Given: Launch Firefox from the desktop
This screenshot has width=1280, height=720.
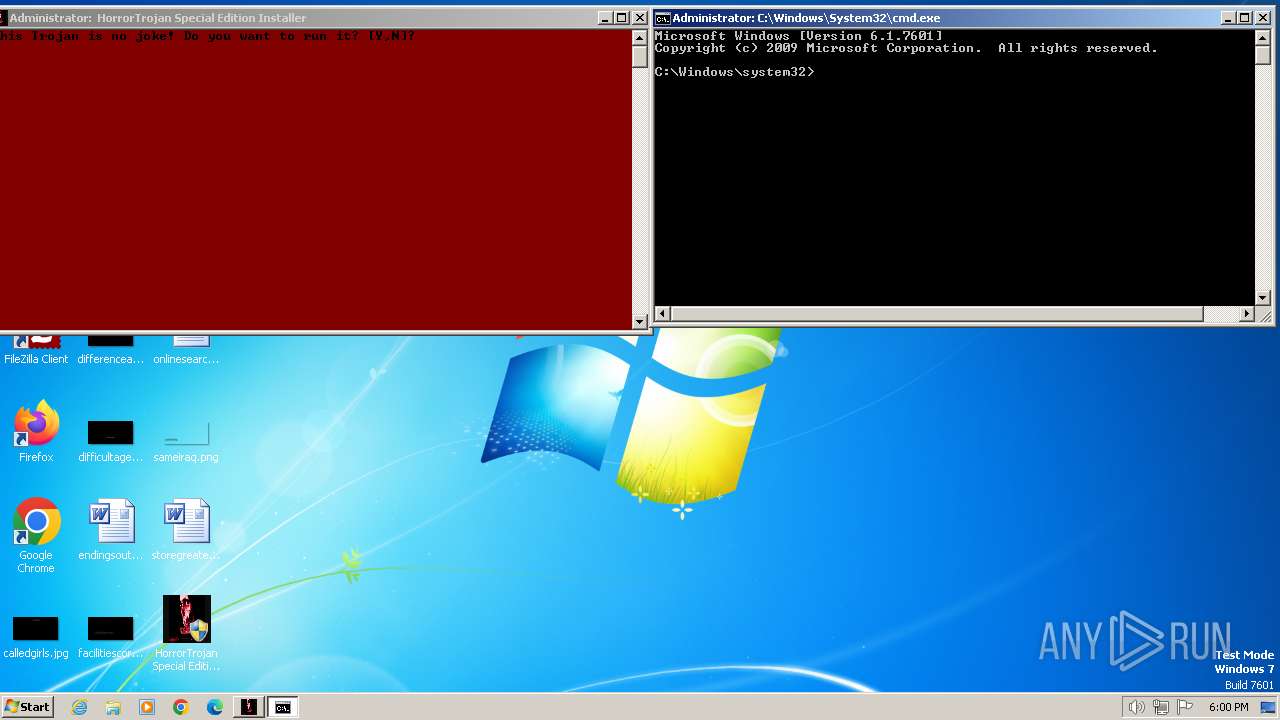Looking at the screenshot, I should tap(36, 431).
